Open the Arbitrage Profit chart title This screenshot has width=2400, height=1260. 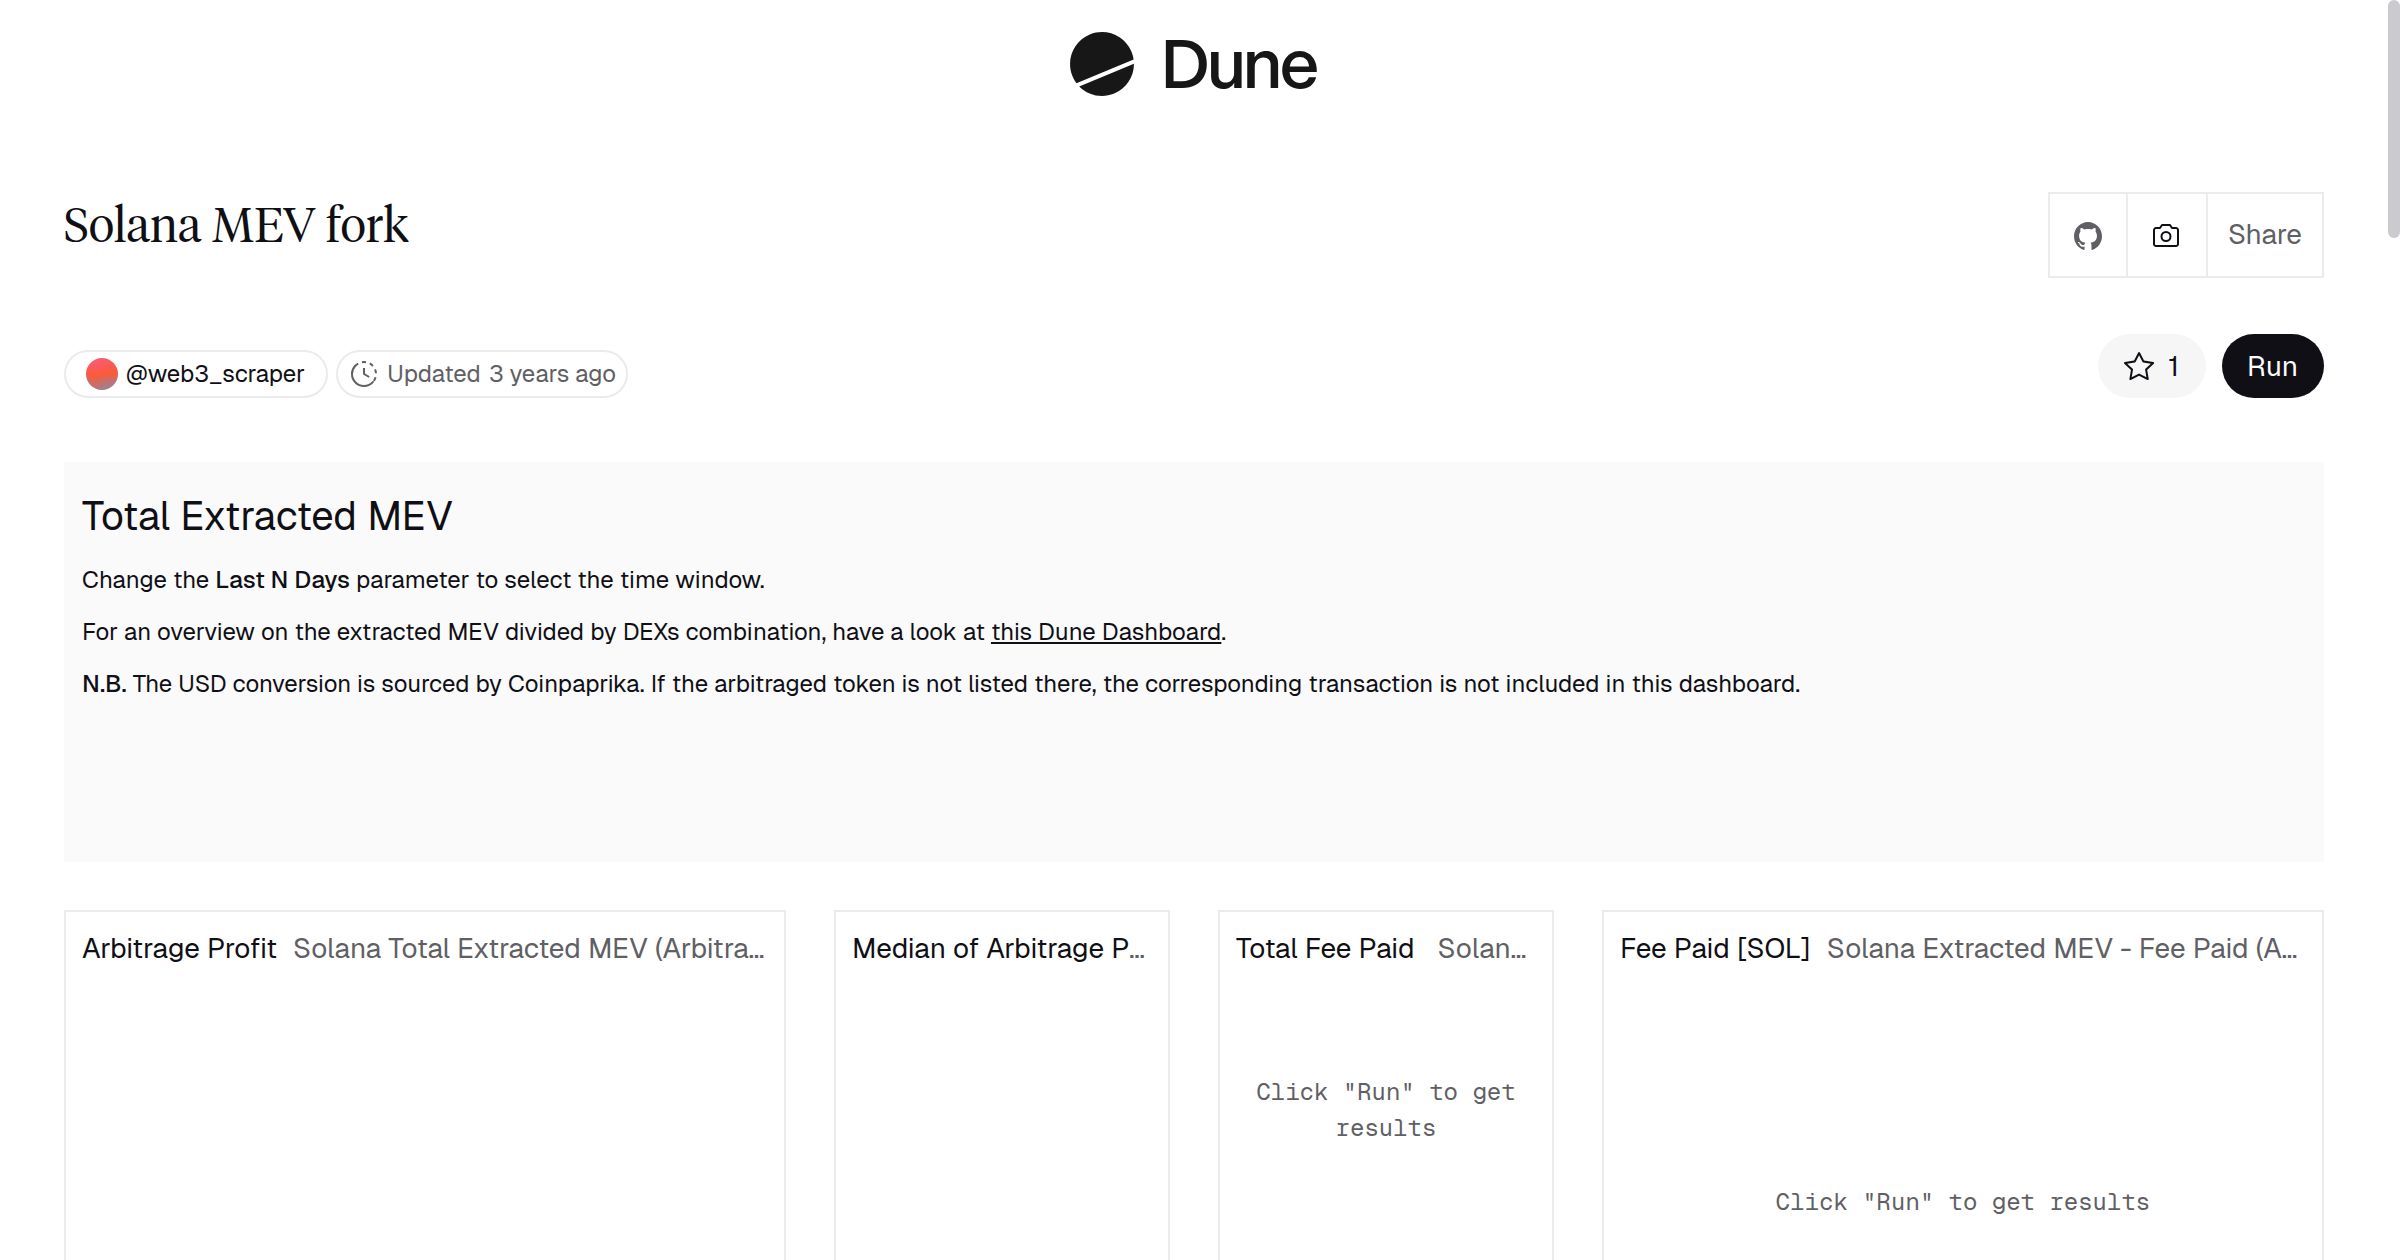pyautogui.click(x=179, y=948)
